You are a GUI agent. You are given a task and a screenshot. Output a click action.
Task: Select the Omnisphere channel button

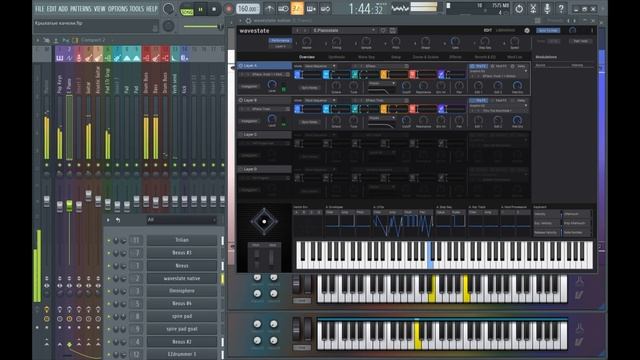coord(182,291)
